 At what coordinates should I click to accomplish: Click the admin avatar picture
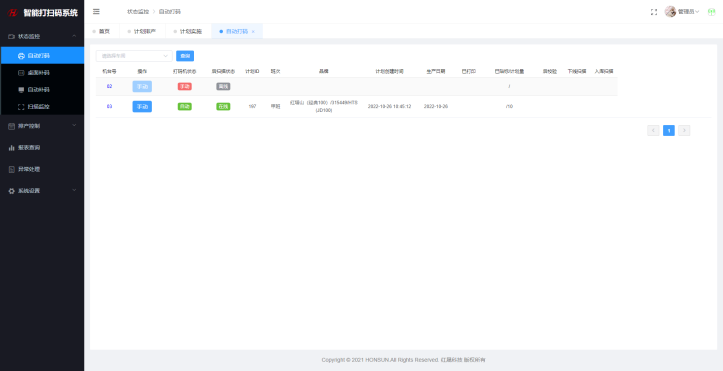pos(670,12)
